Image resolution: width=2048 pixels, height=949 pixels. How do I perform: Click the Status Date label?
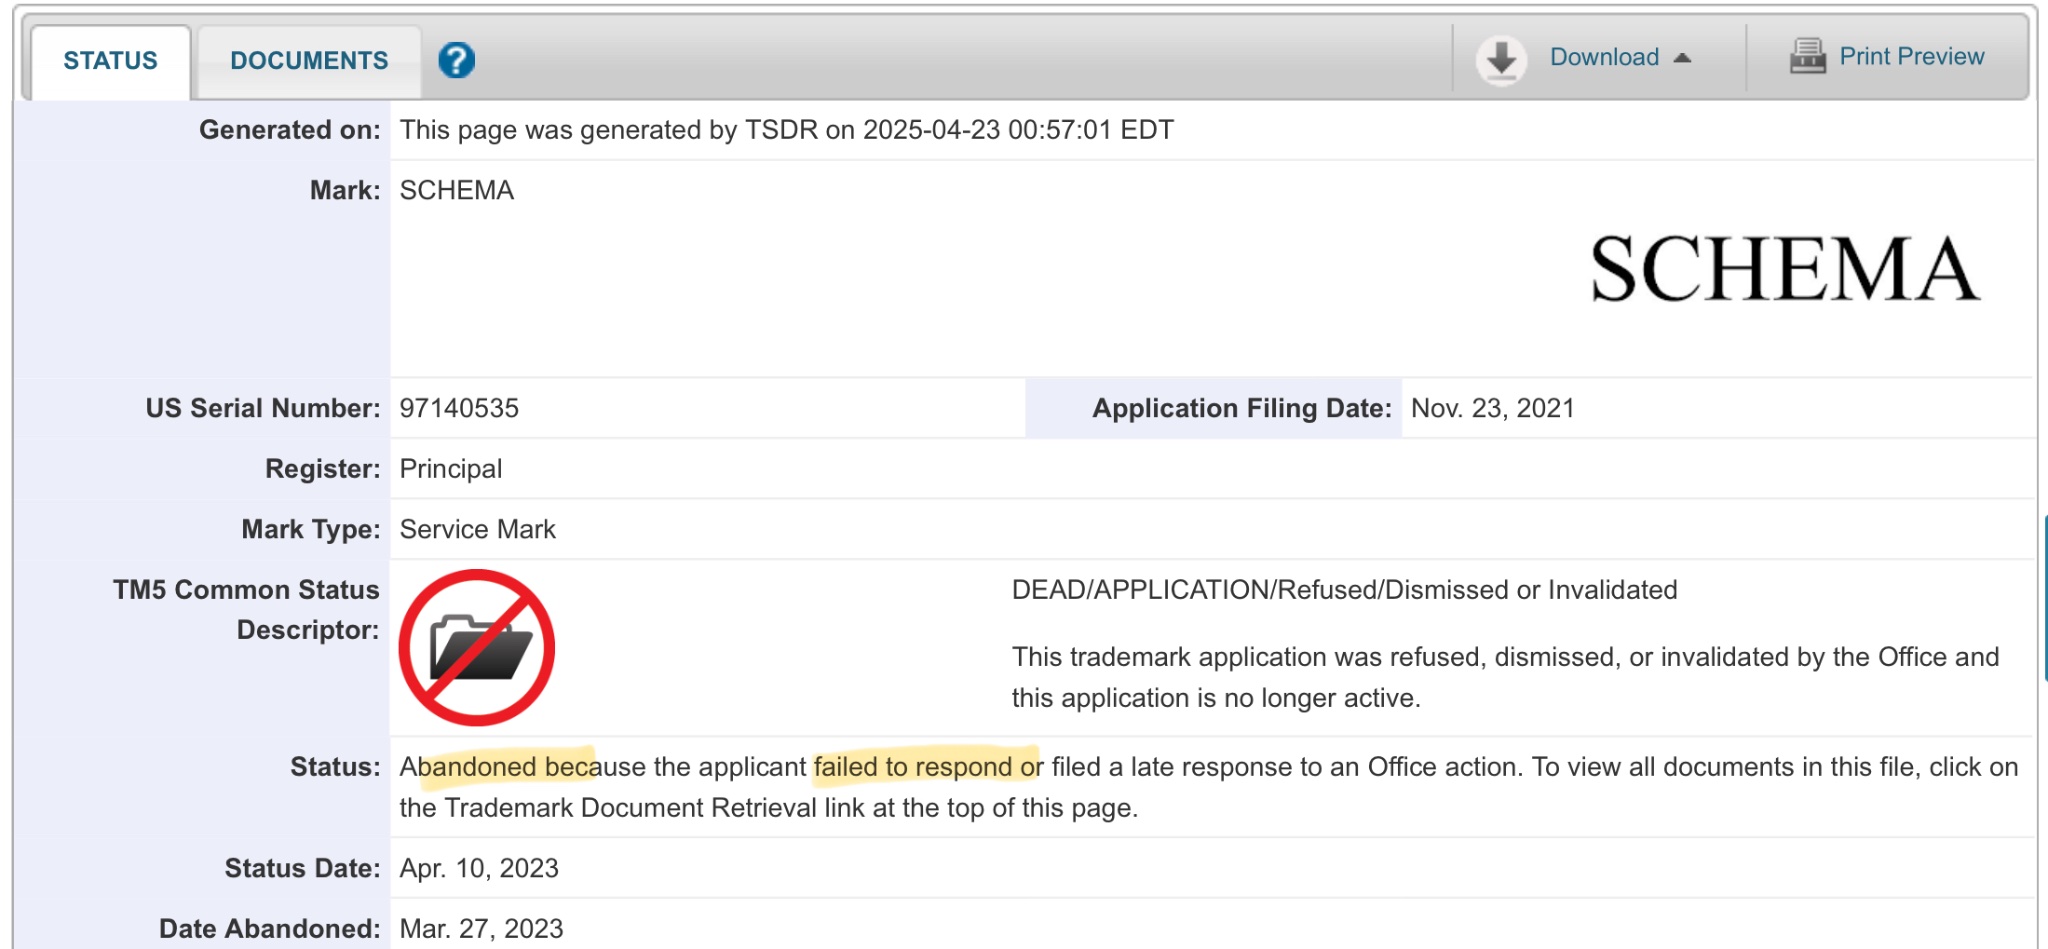[x=302, y=868]
